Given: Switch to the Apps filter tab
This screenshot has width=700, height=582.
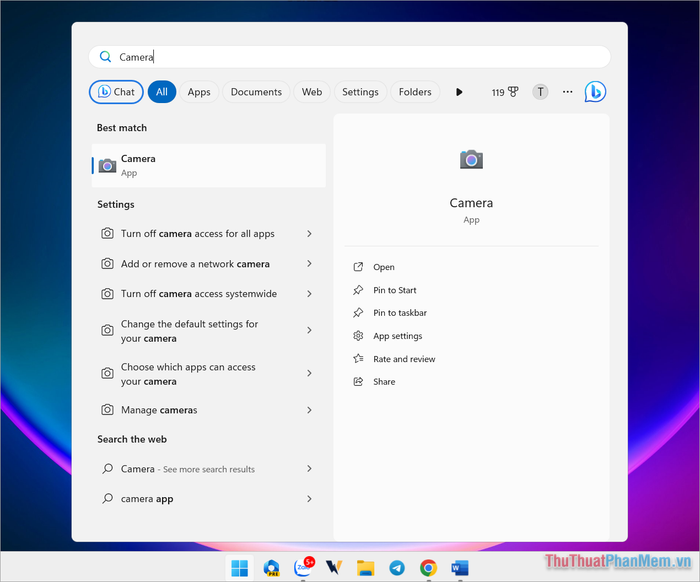Looking at the screenshot, I should pos(199,92).
